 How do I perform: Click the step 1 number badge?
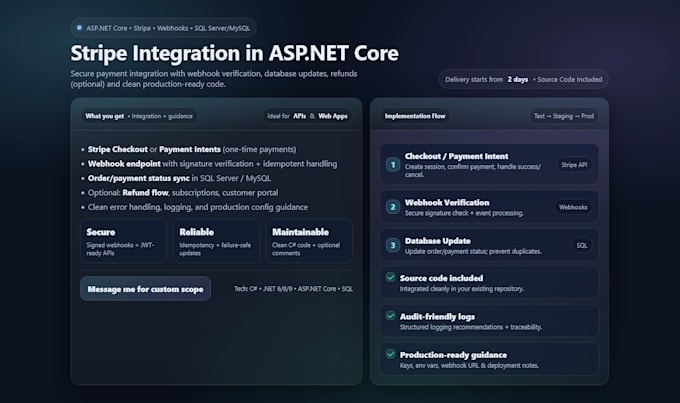pyautogui.click(x=393, y=165)
